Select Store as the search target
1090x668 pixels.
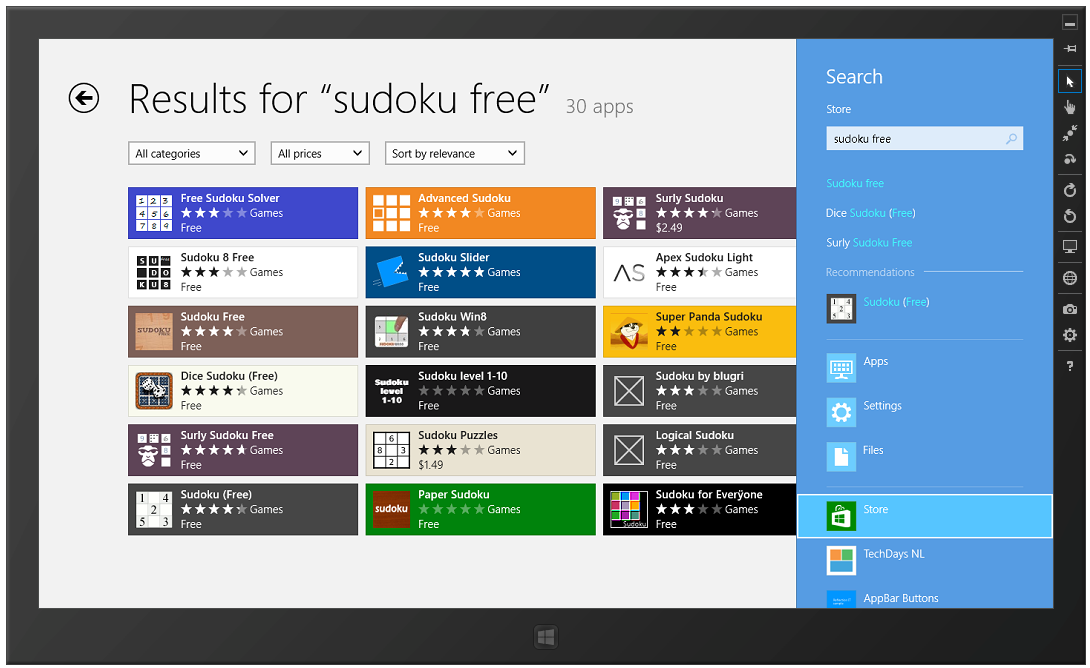tap(925, 516)
